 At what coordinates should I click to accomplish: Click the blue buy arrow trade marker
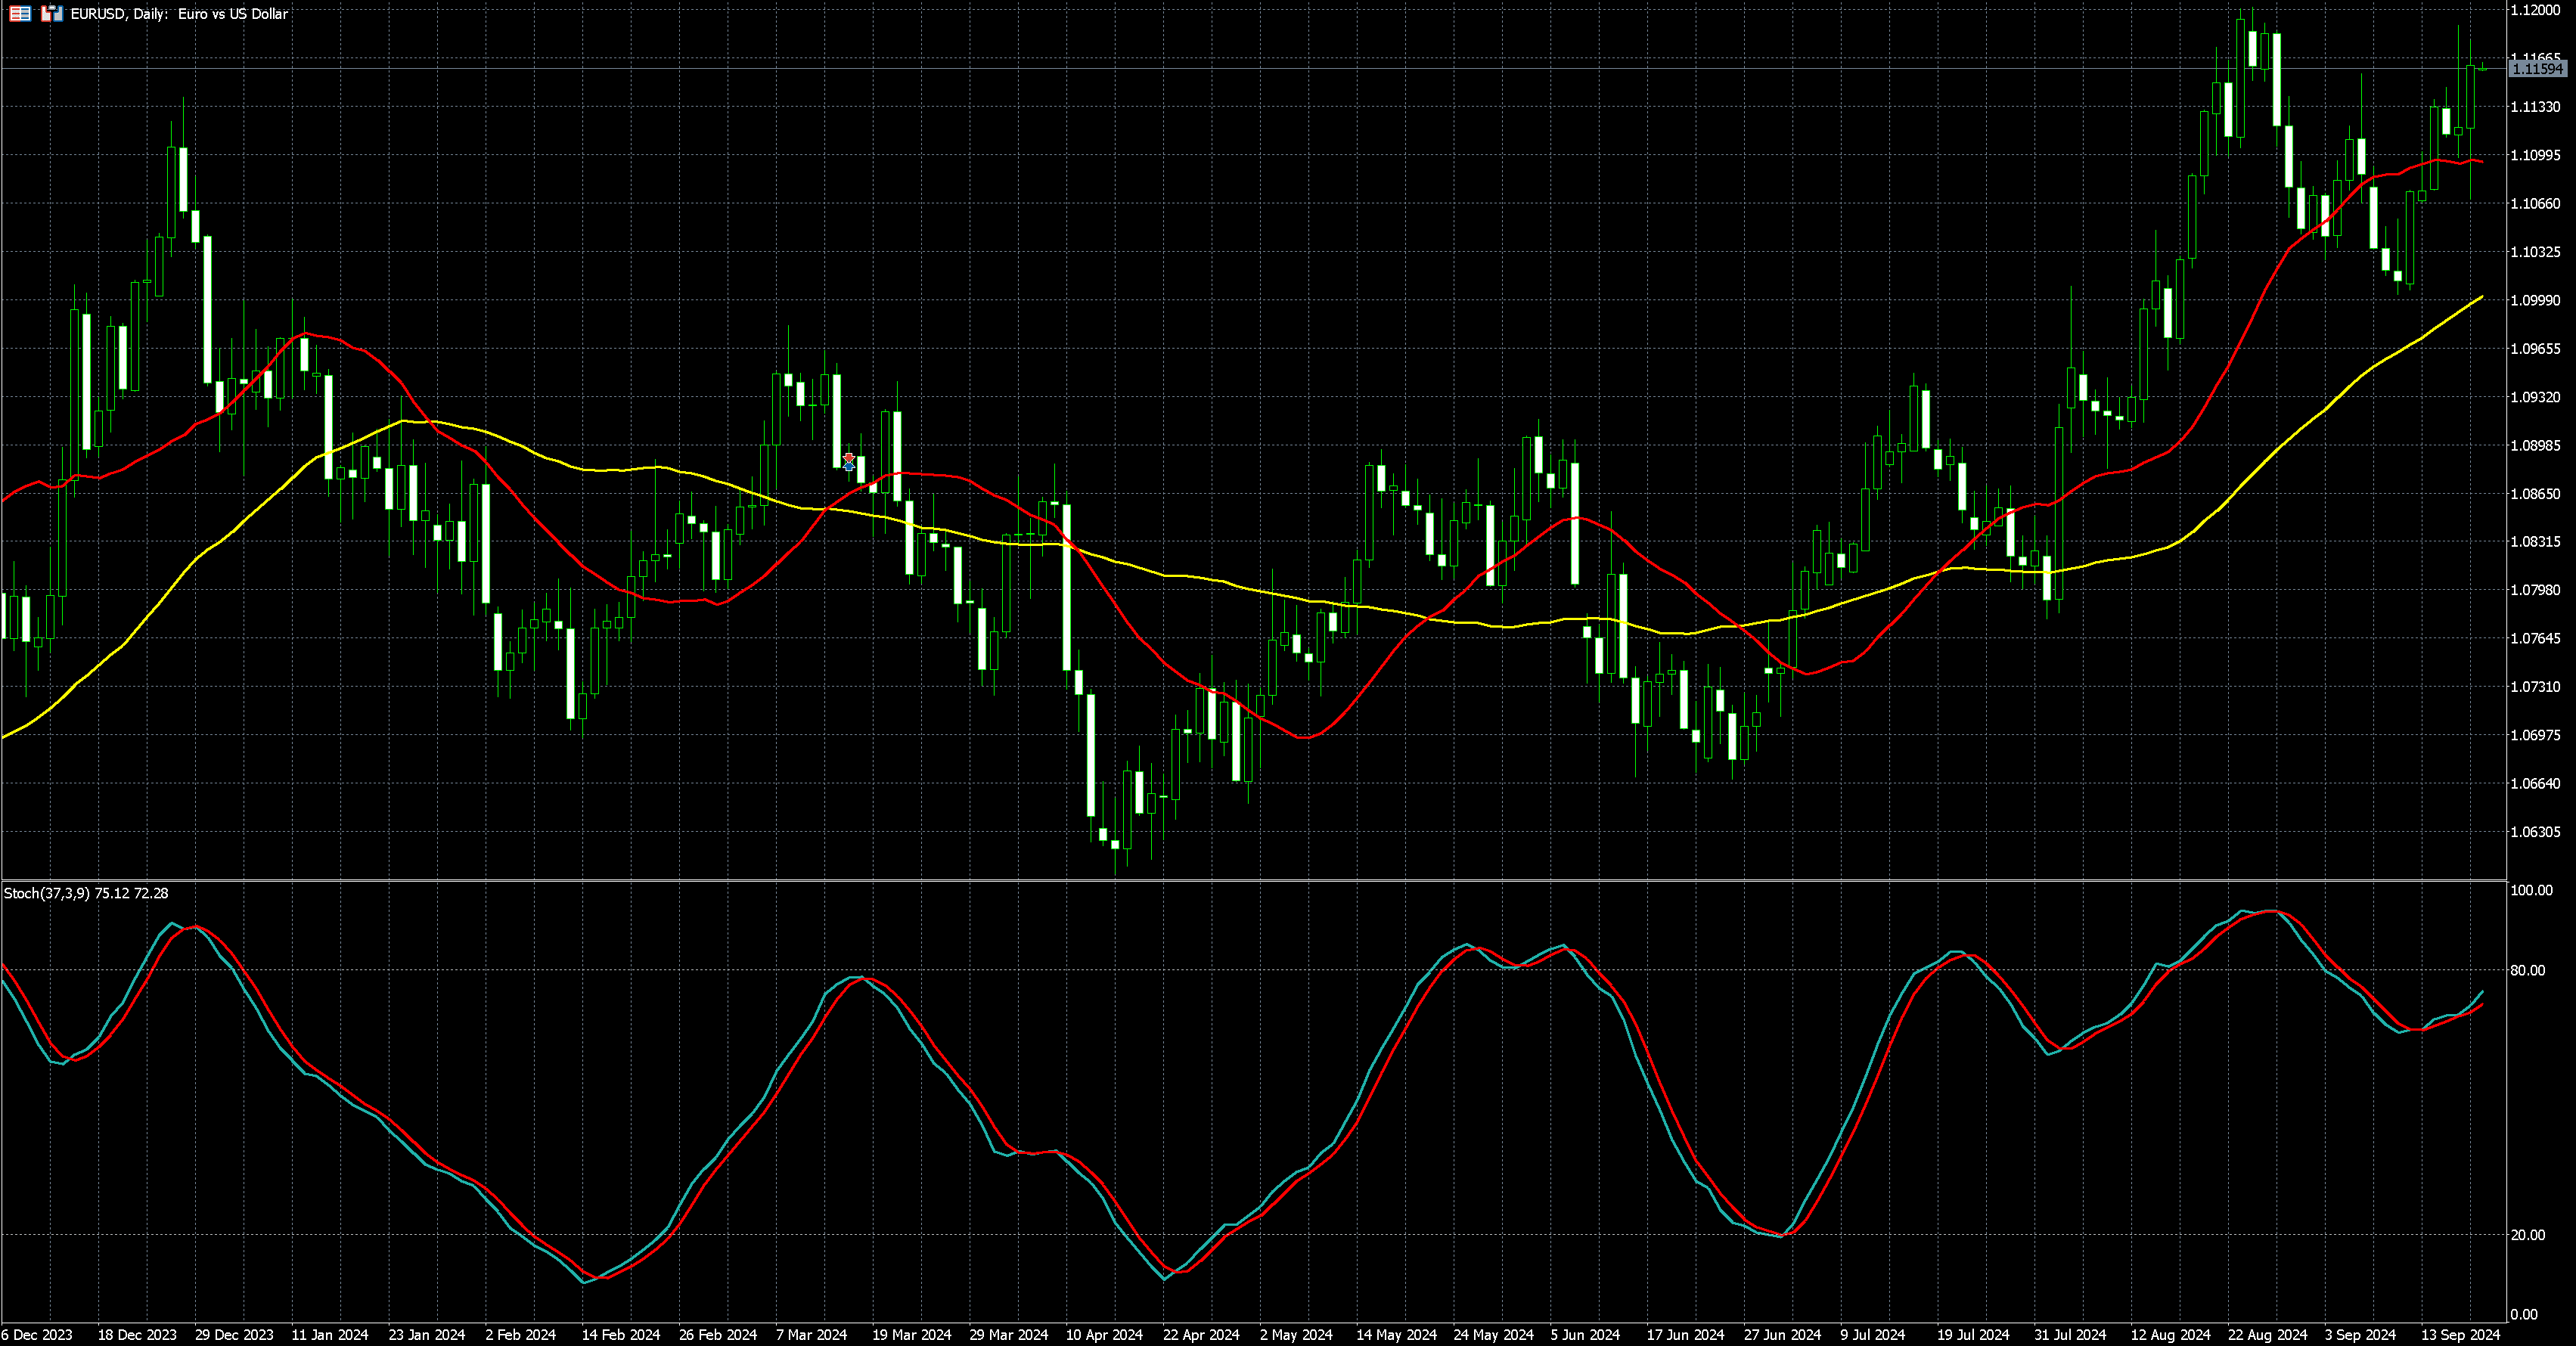click(x=849, y=467)
